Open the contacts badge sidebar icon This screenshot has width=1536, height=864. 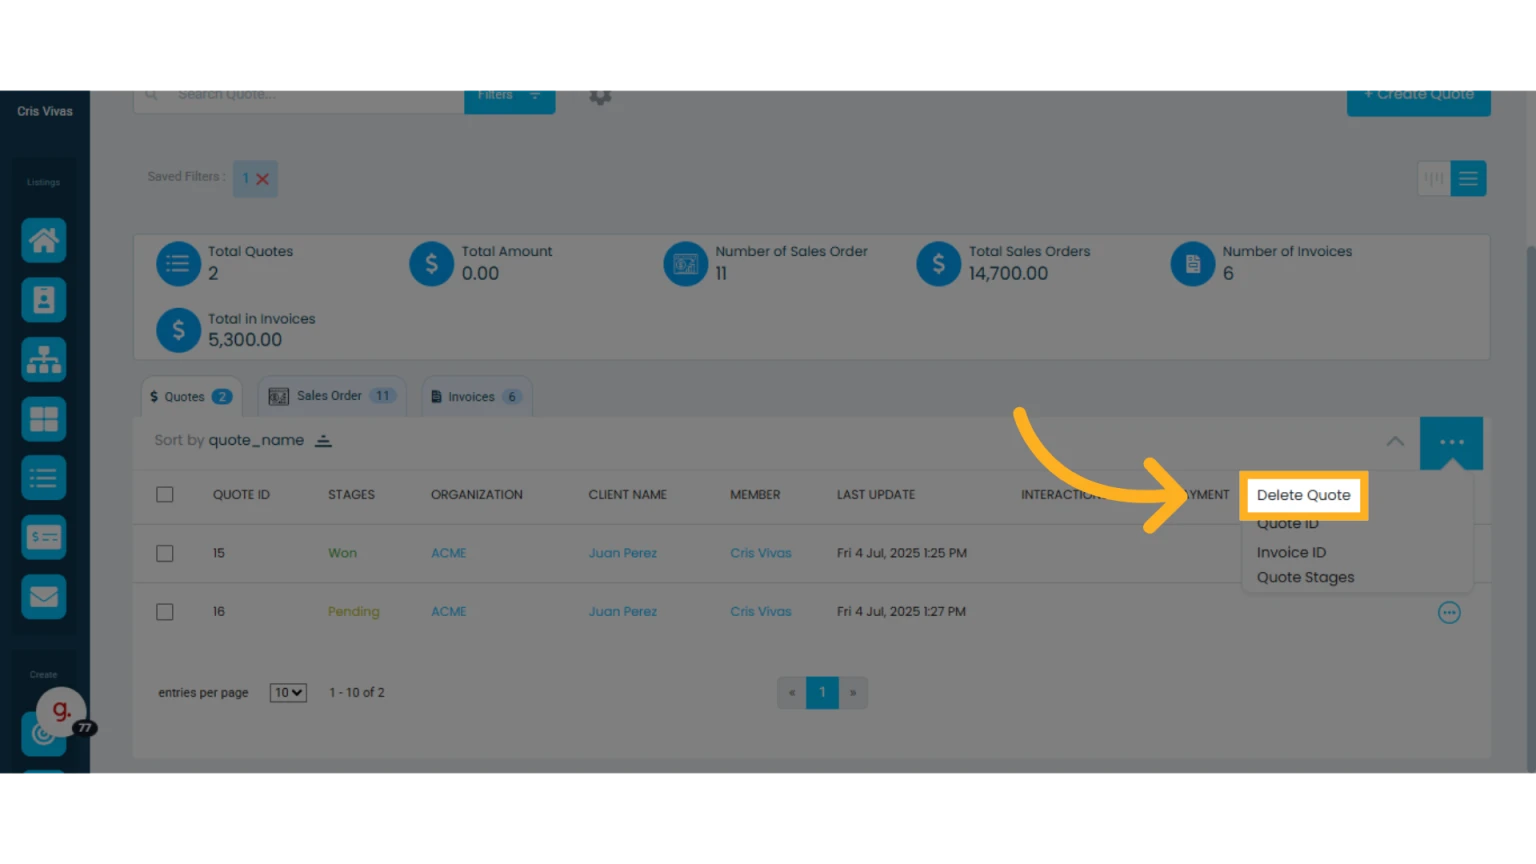[44, 300]
